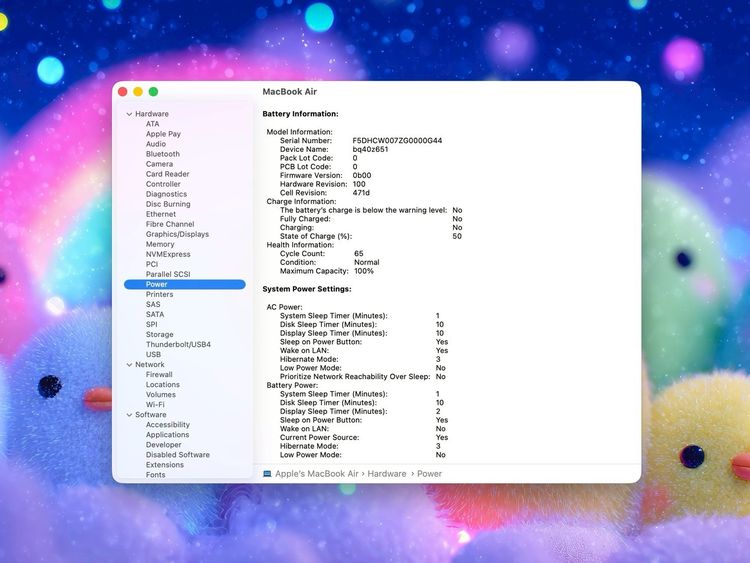The height and width of the screenshot is (563, 750).
Task: Click Hardware in the path bar
Action: click(387, 474)
